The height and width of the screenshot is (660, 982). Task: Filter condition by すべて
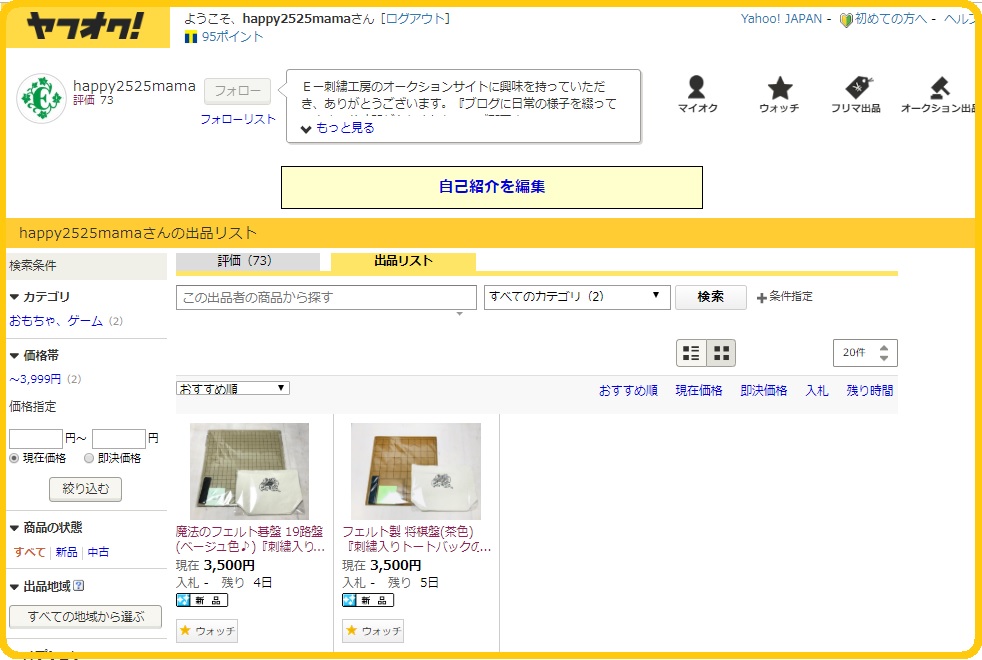[29, 552]
